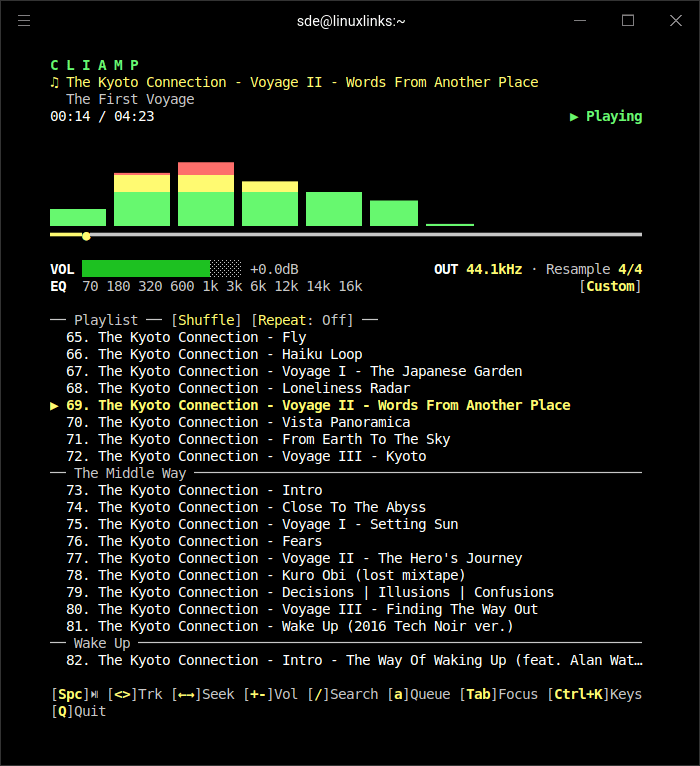The height and width of the screenshot is (766, 700).
Task: Click the Resample 4/4 setting
Action: 594,269
